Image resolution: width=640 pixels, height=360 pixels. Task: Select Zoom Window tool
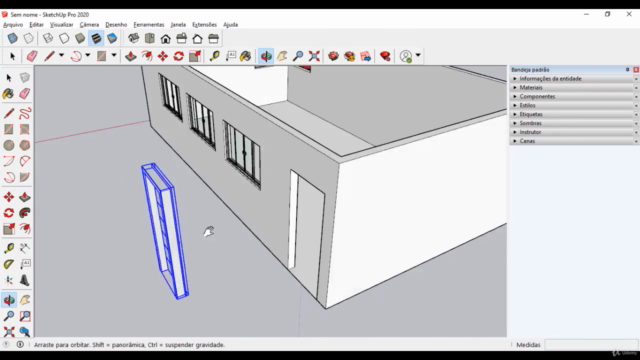(24, 316)
